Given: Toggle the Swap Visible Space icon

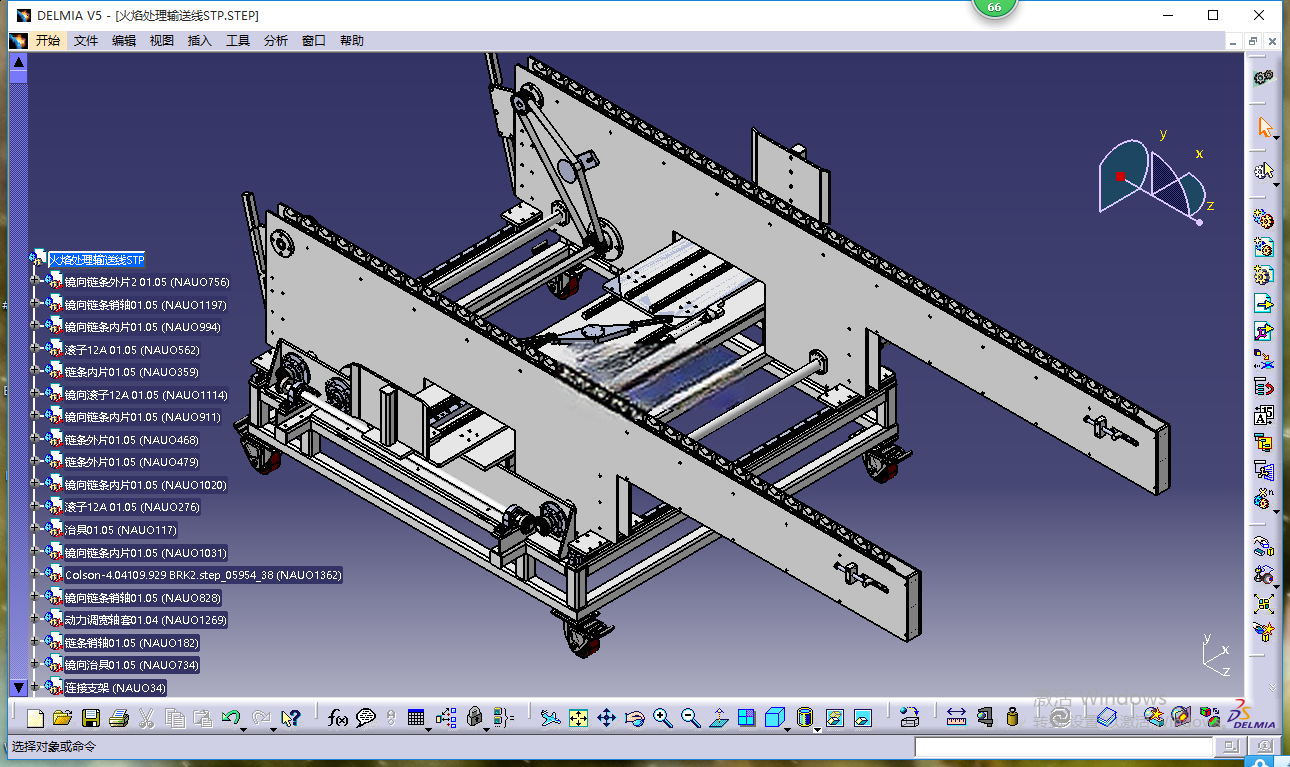Looking at the screenshot, I should pyautogui.click(x=863, y=717).
